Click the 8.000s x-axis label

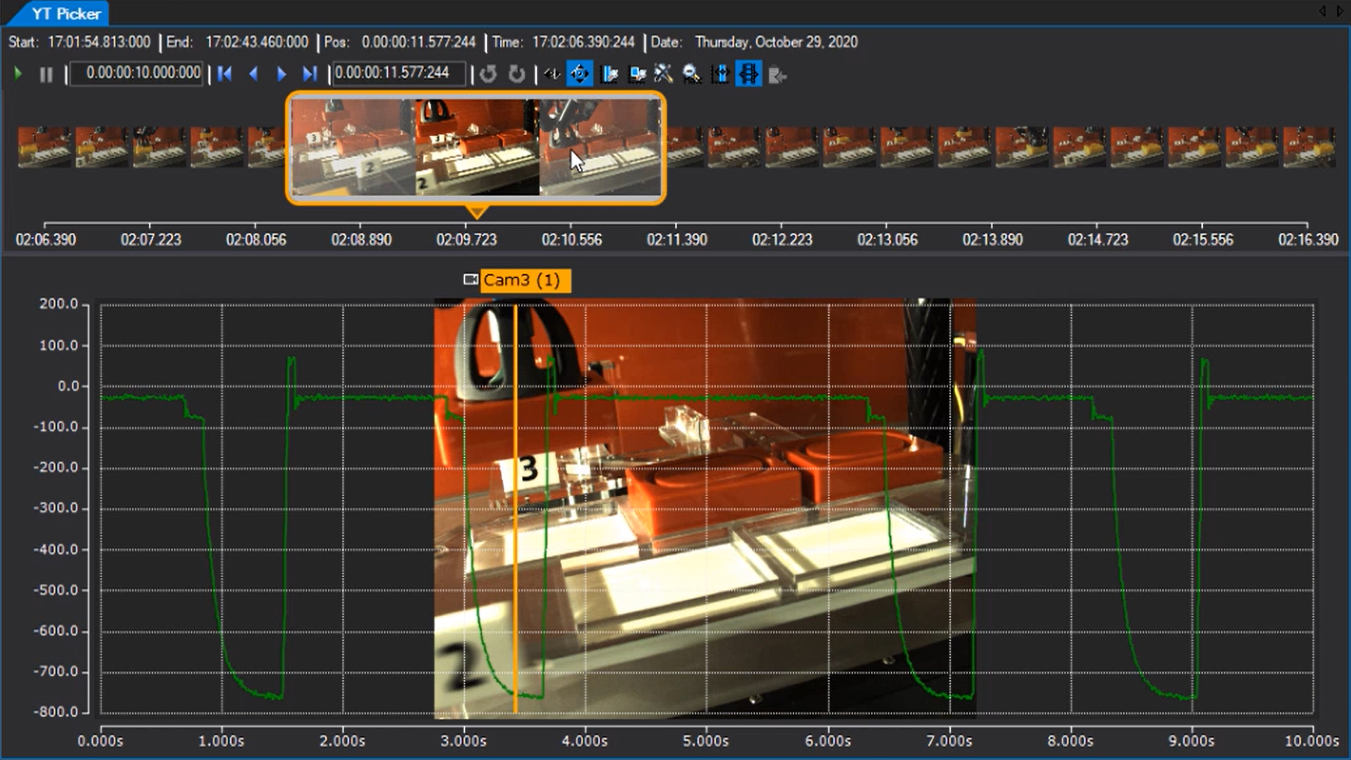click(1070, 741)
